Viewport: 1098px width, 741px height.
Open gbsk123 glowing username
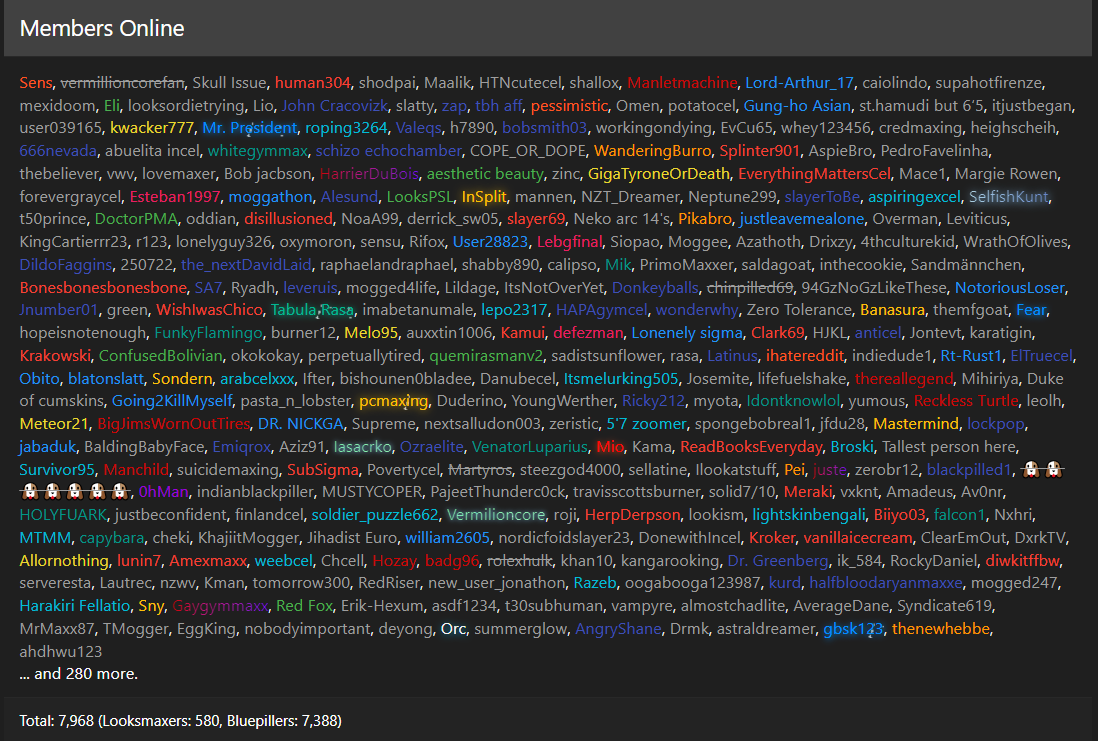pyautogui.click(x=853, y=629)
